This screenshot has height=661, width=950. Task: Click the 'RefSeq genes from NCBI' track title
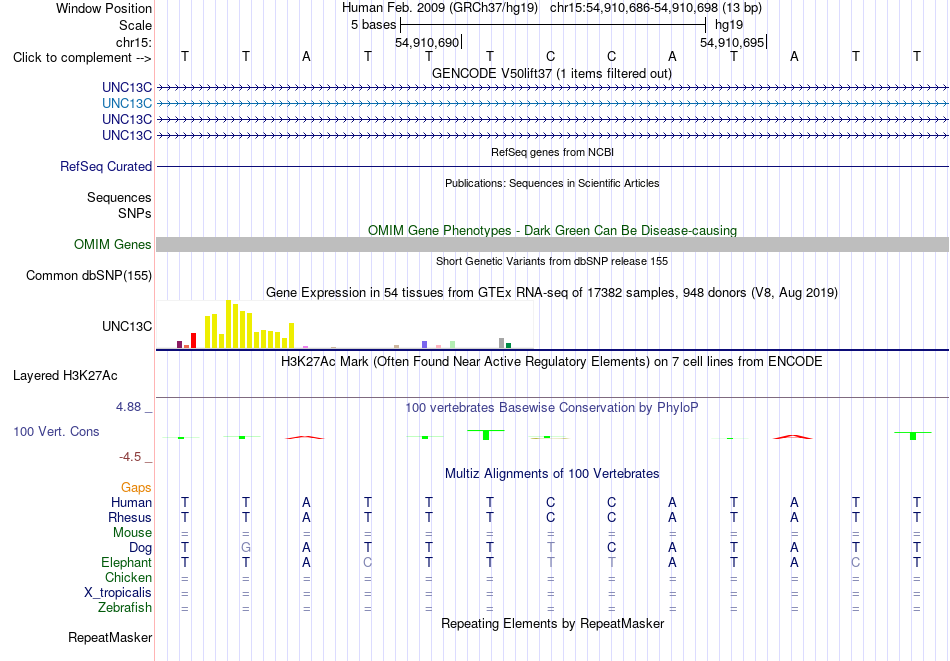tap(552, 153)
